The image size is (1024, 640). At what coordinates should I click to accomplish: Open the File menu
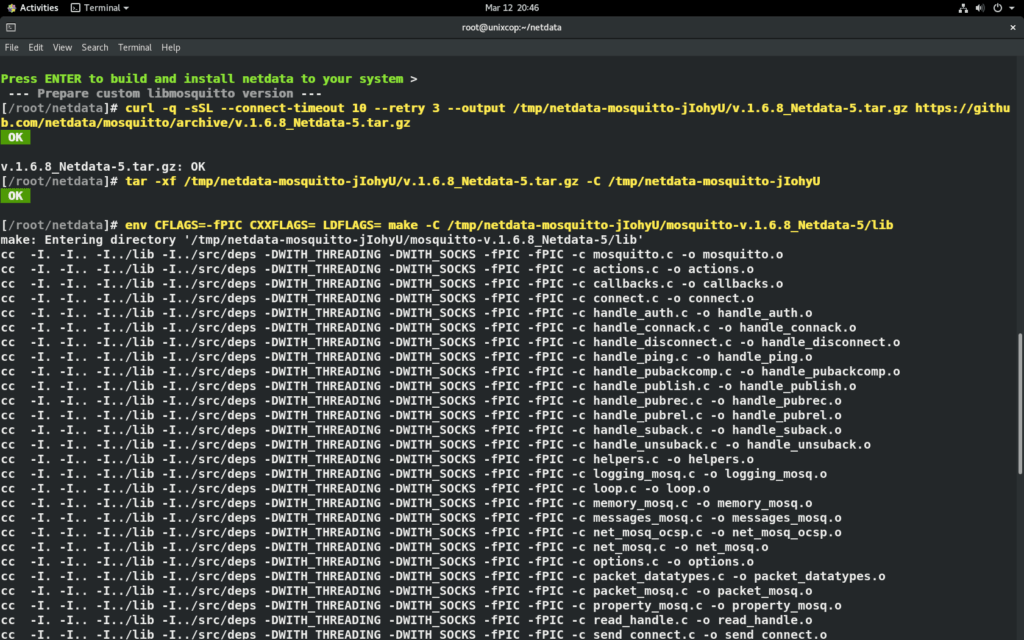tap(11, 48)
